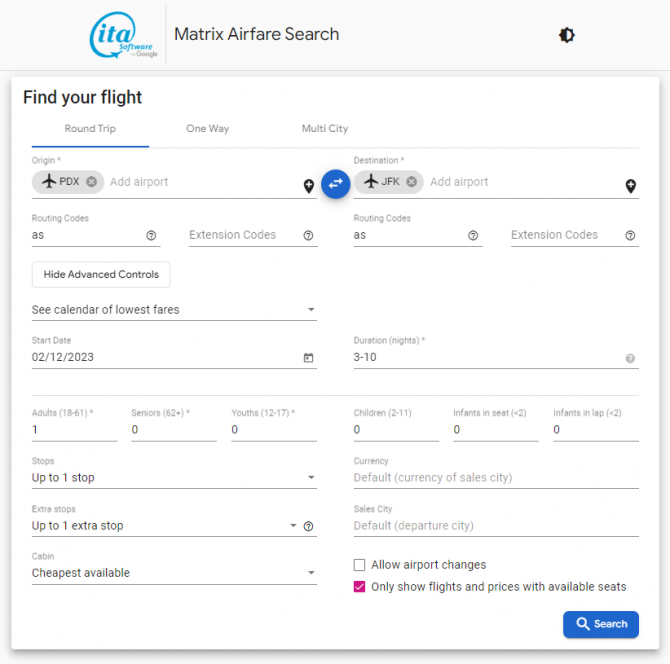Screen dimensions: 670x664
Task: Show help for Duration nights
Action: point(630,358)
